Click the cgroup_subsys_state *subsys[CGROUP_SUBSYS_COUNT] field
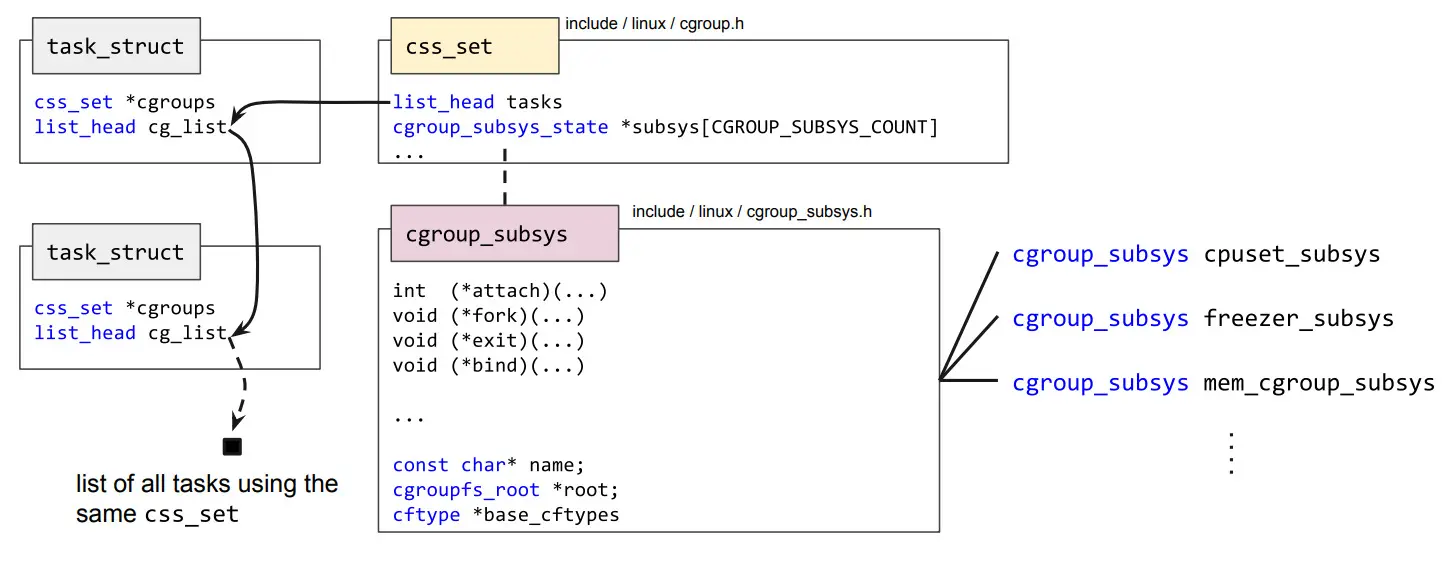This screenshot has height=561, width=1447. [x=665, y=127]
